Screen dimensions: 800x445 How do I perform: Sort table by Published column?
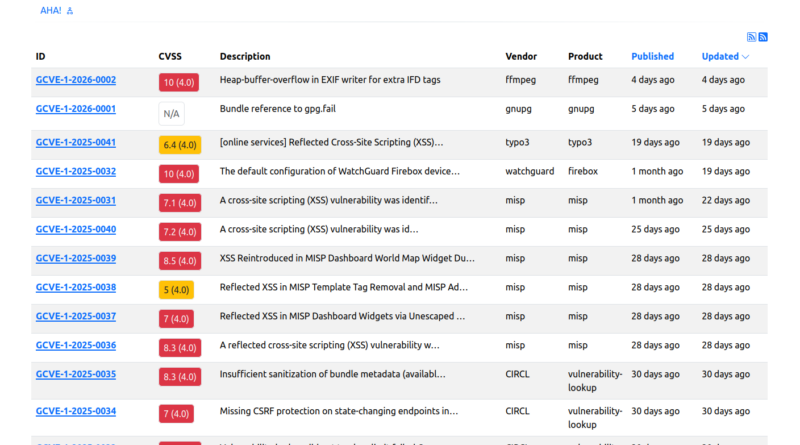pyautogui.click(x=652, y=57)
